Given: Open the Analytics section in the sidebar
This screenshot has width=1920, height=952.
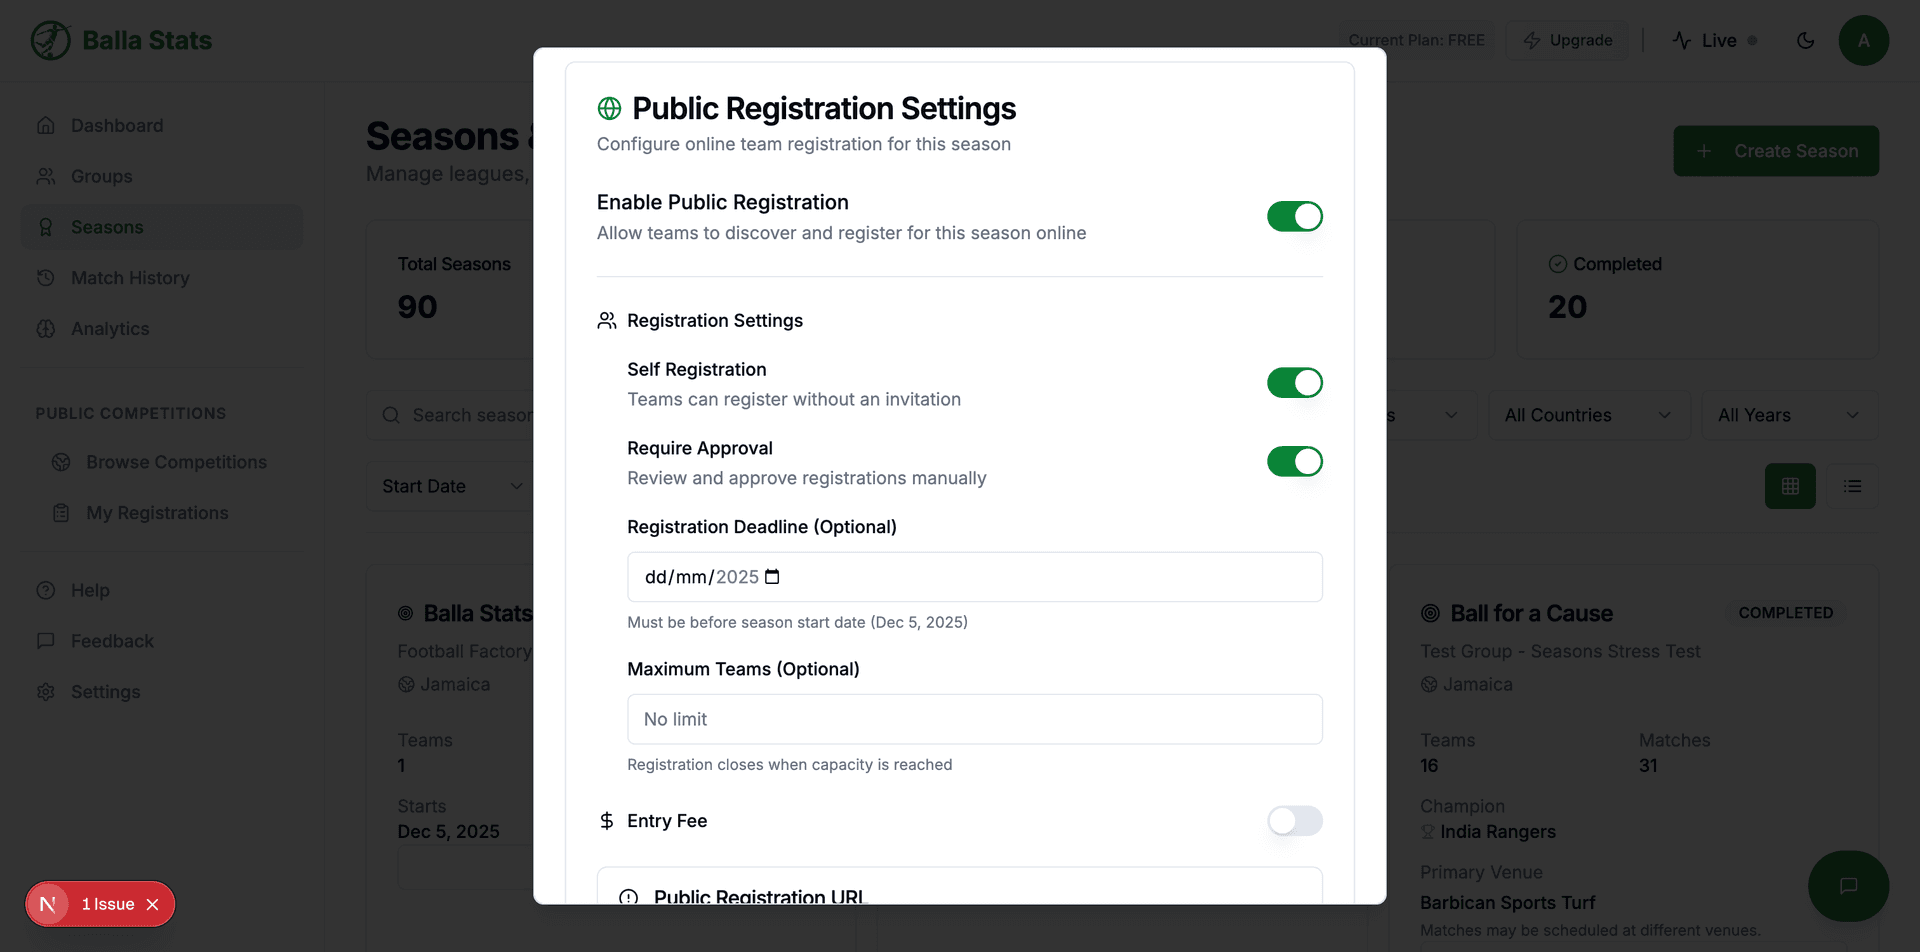Looking at the screenshot, I should [110, 328].
